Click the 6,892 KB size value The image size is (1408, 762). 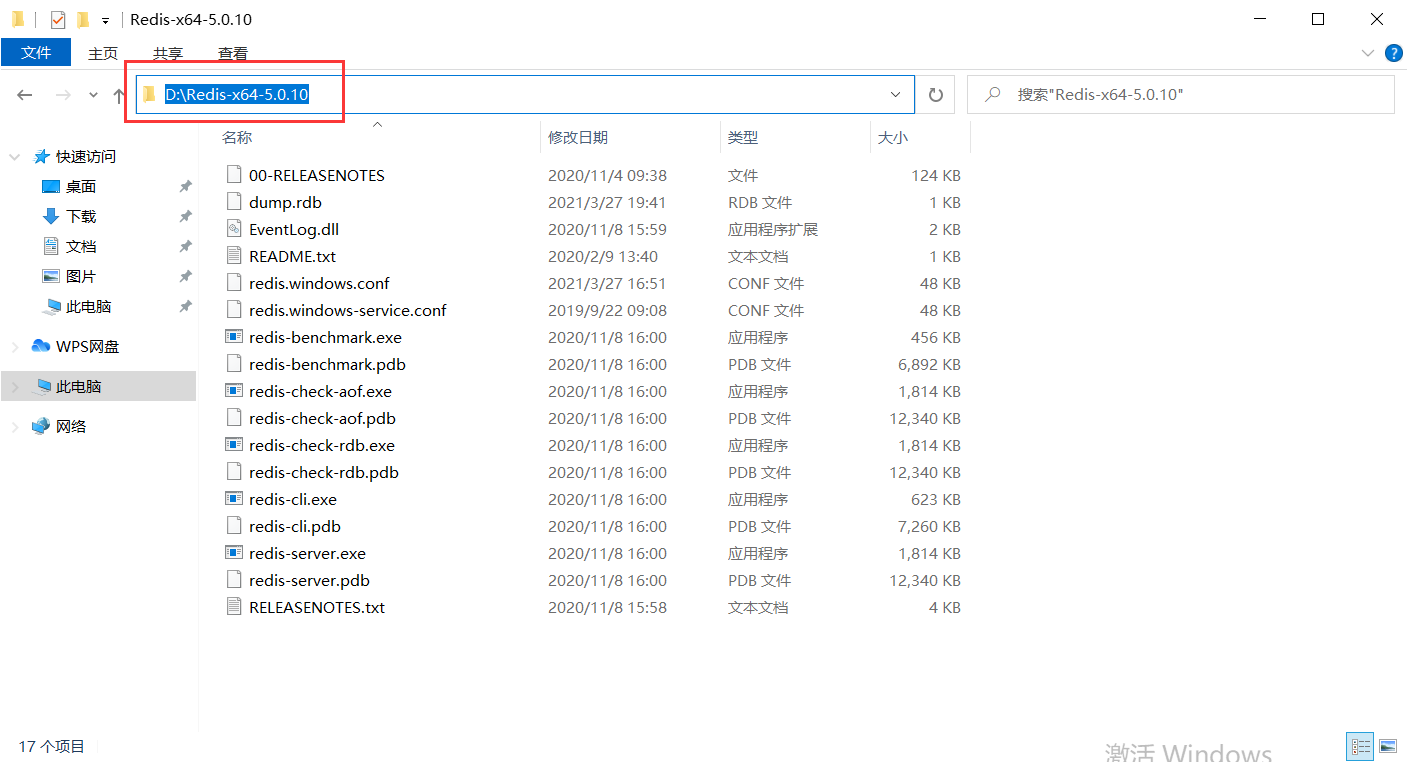click(929, 364)
